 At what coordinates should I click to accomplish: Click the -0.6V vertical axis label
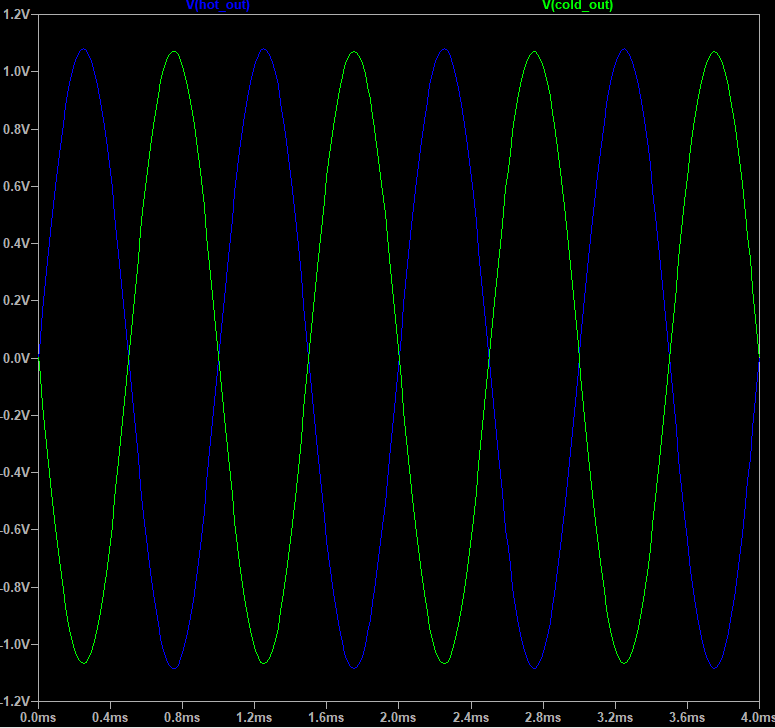pyautogui.click(x=15, y=530)
